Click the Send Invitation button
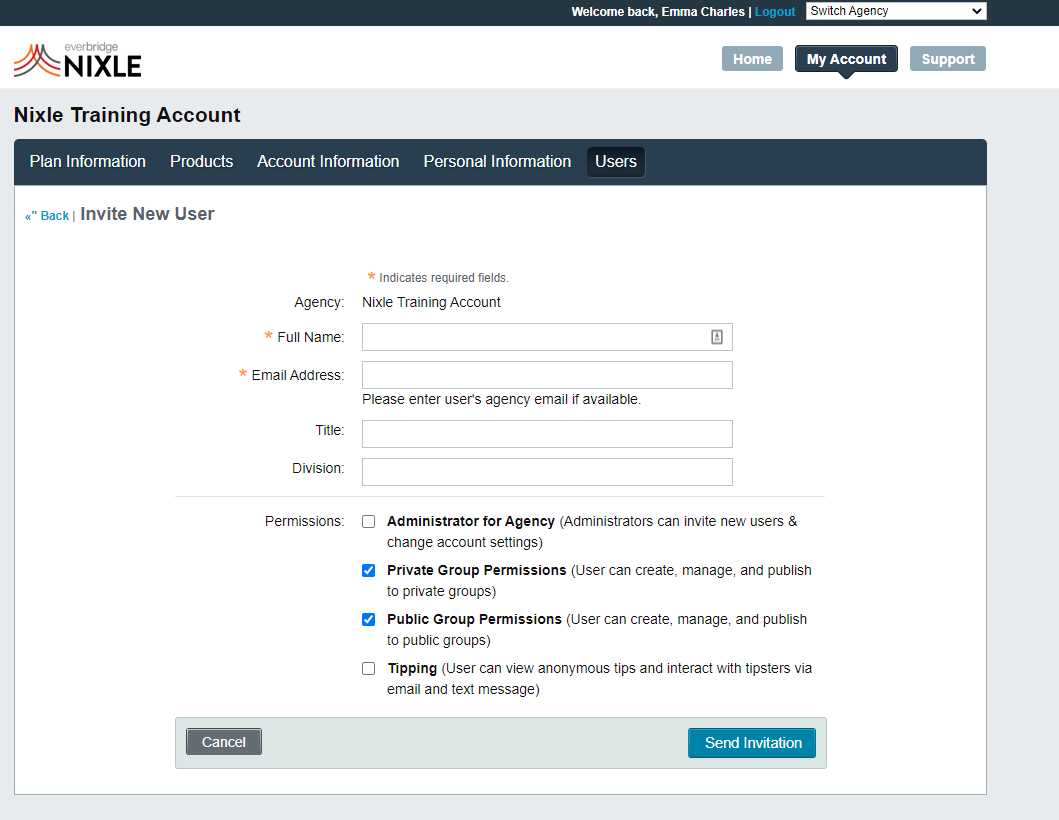1059x820 pixels. [x=752, y=743]
